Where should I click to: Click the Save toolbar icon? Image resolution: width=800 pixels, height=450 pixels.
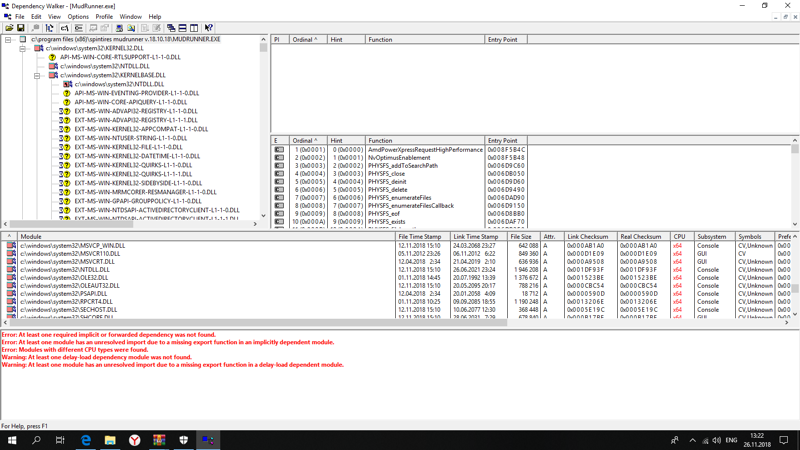(20, 28)
